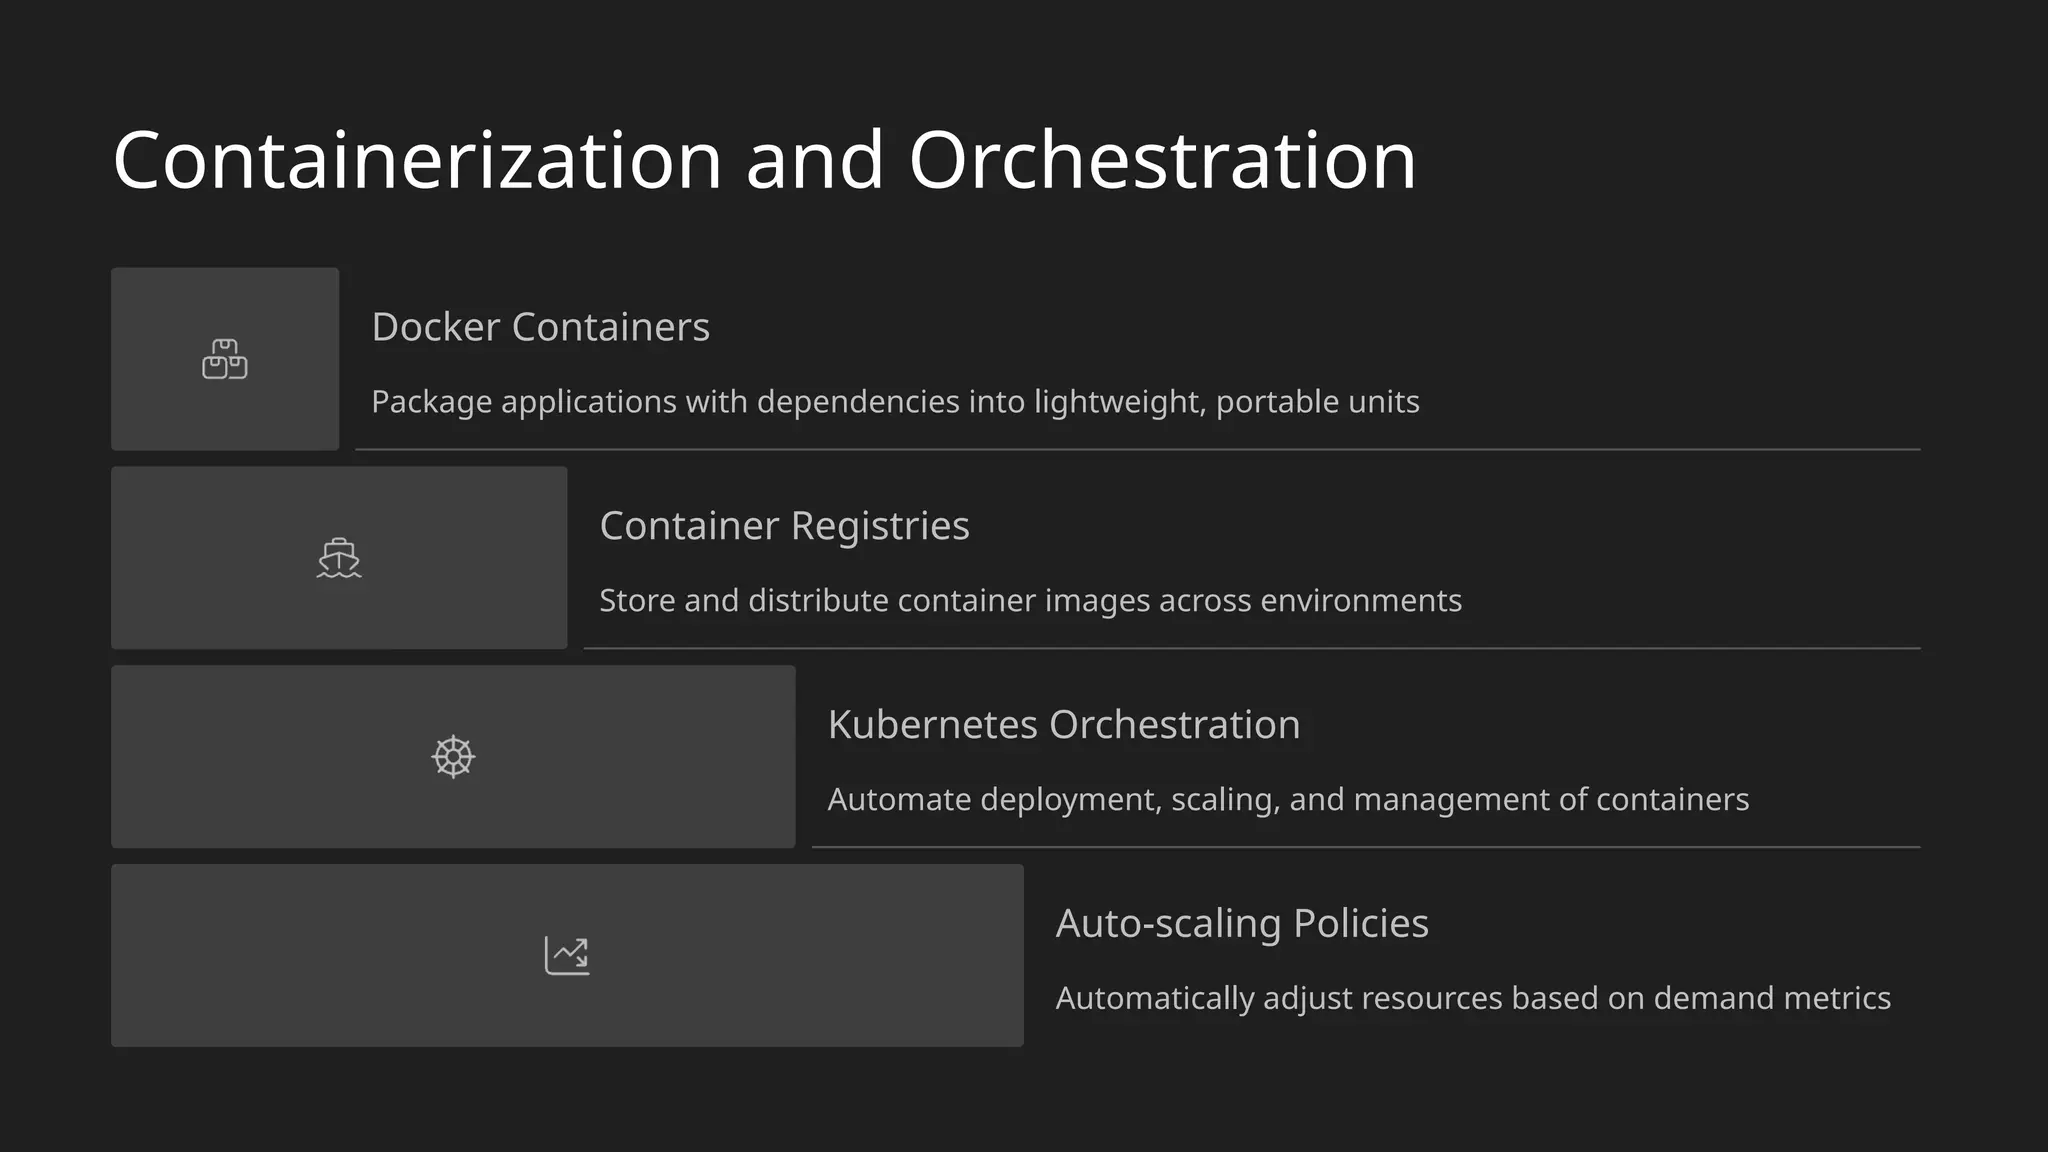Click the text about adjusting resources on demand

(x=1473, y=999)
